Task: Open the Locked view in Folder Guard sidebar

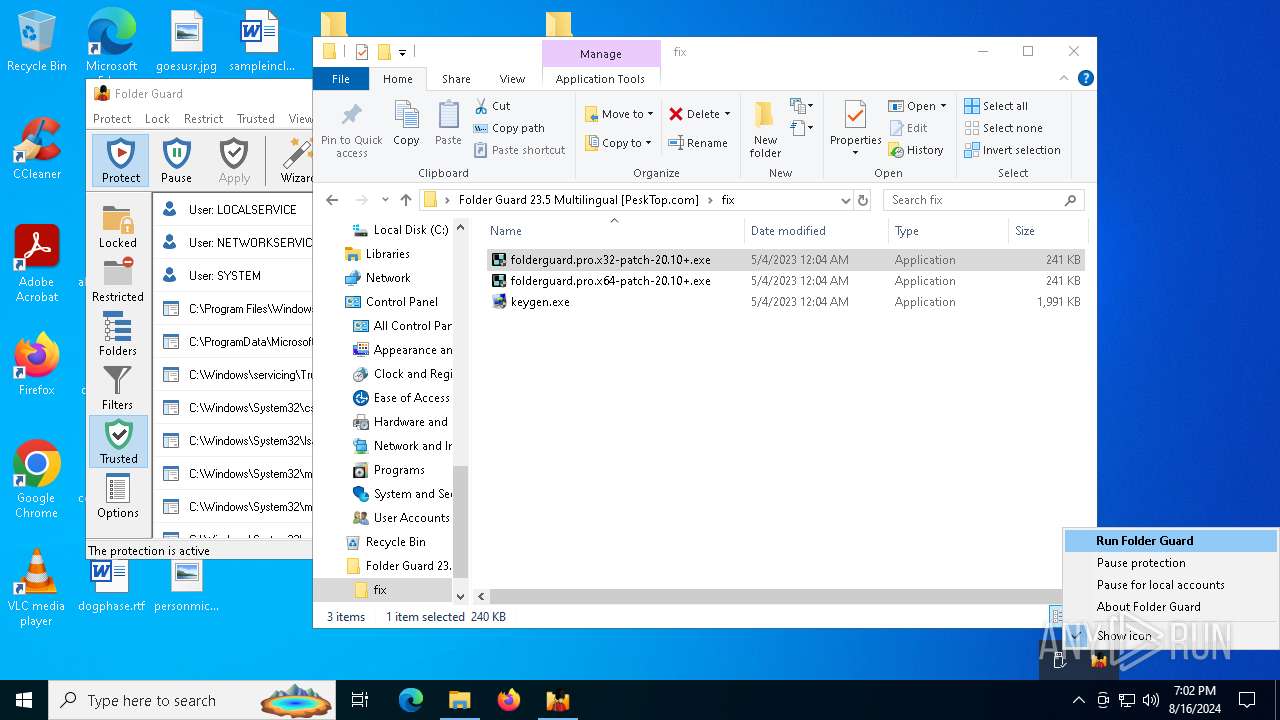Action: [118, 227]
